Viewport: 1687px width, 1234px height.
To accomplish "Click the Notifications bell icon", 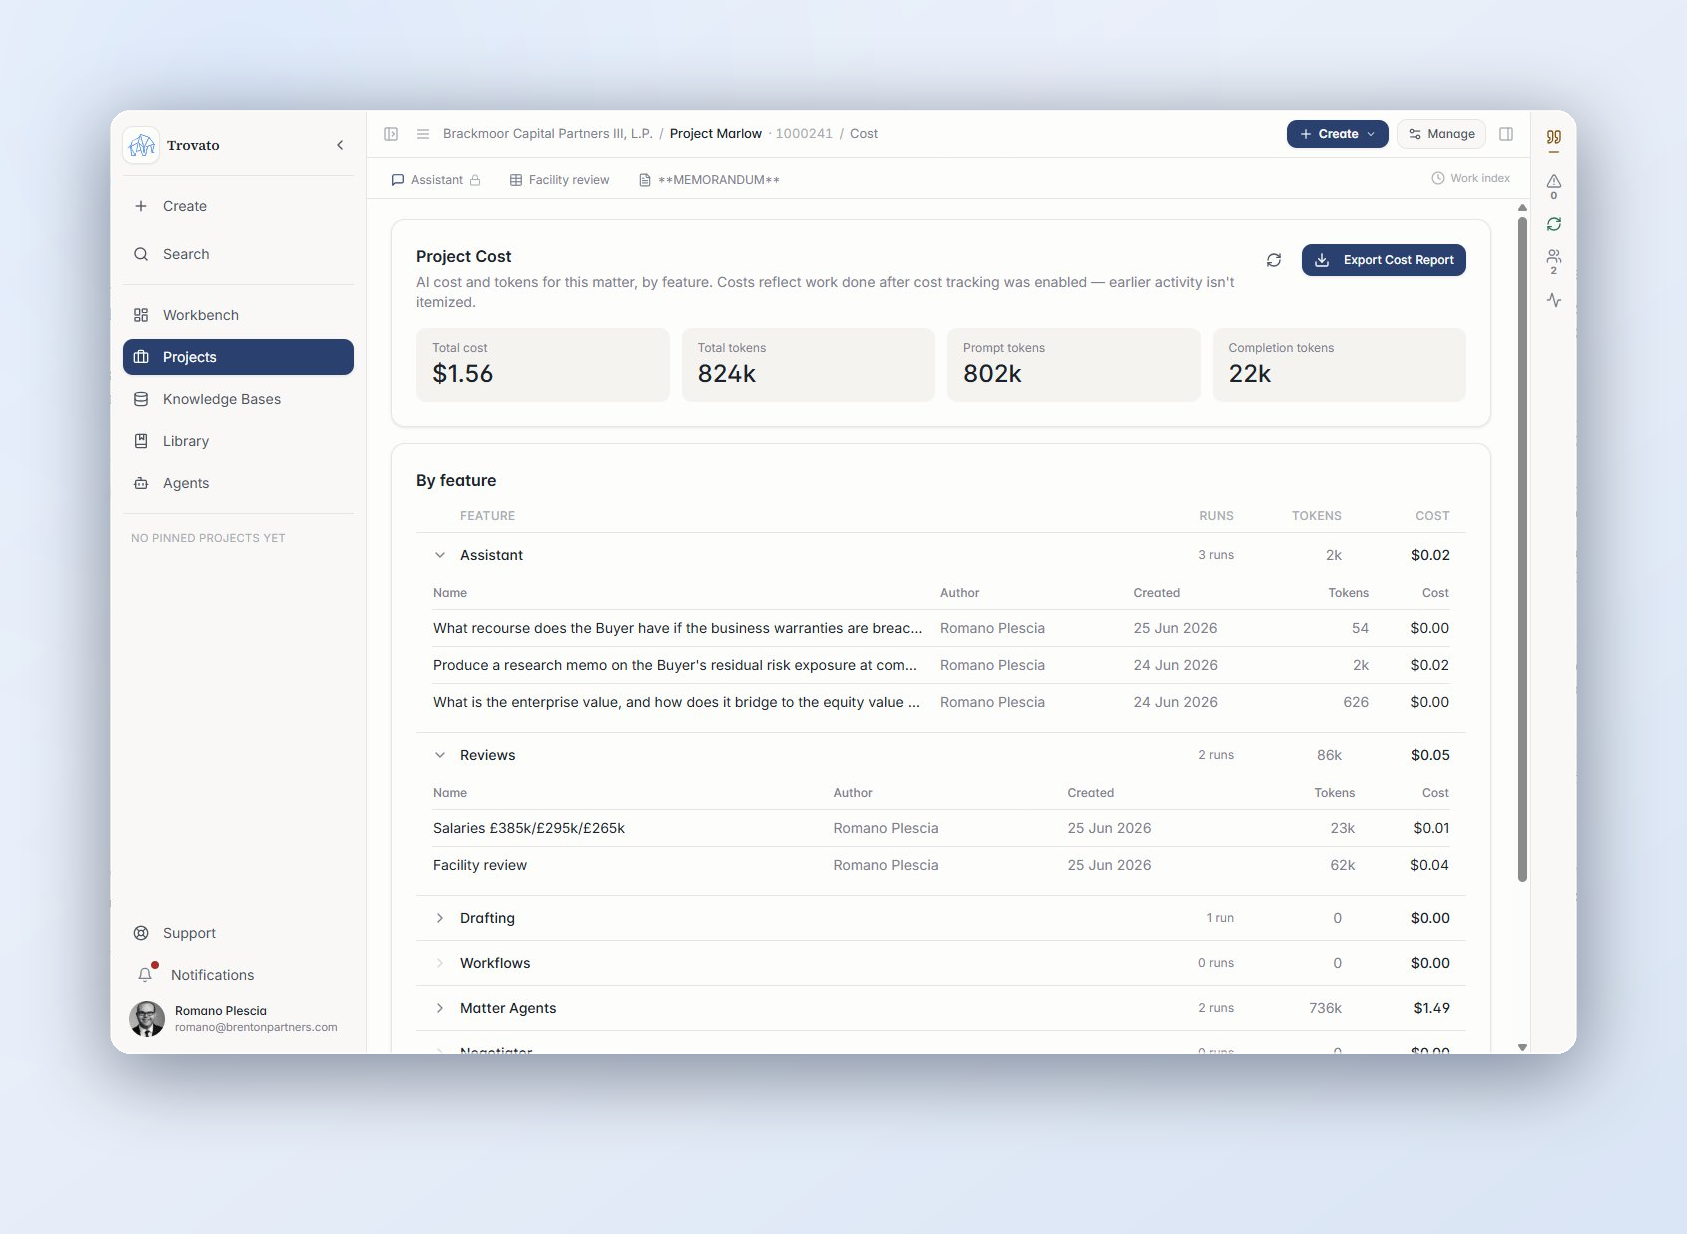I will 145,975.
